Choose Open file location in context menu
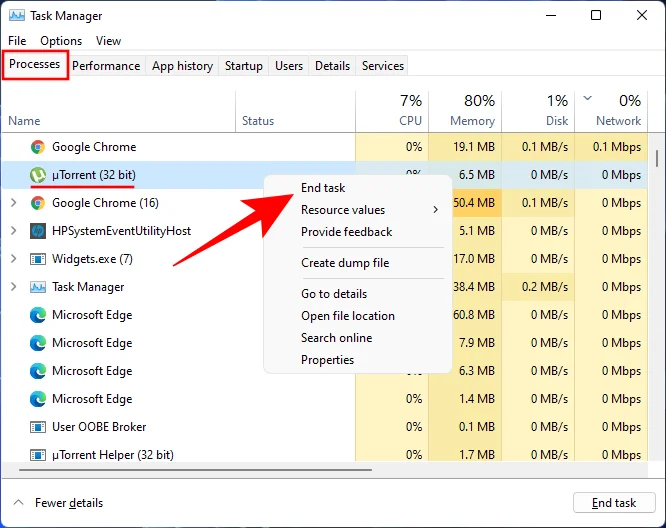Image resolution: width=666 pixels, height=528 pixels. [x=348, y=316]
